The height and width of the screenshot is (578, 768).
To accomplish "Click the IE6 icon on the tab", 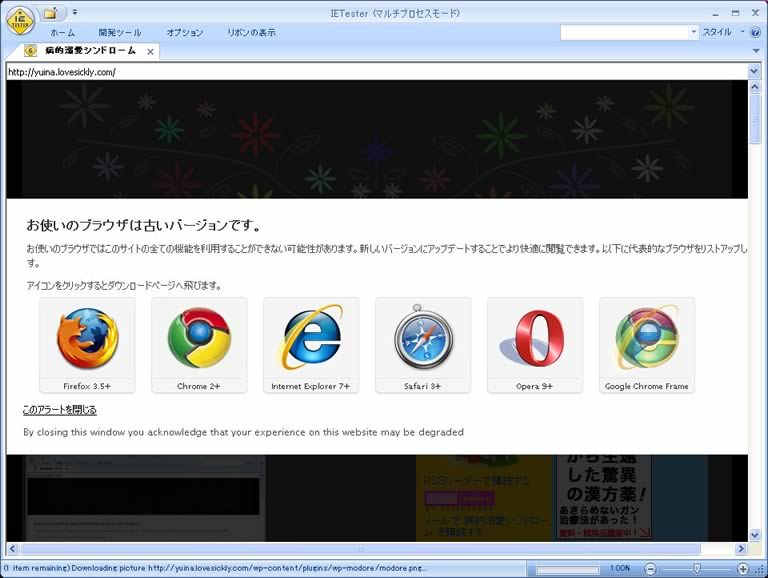I will pyautogui.click(x=30, y=51).
